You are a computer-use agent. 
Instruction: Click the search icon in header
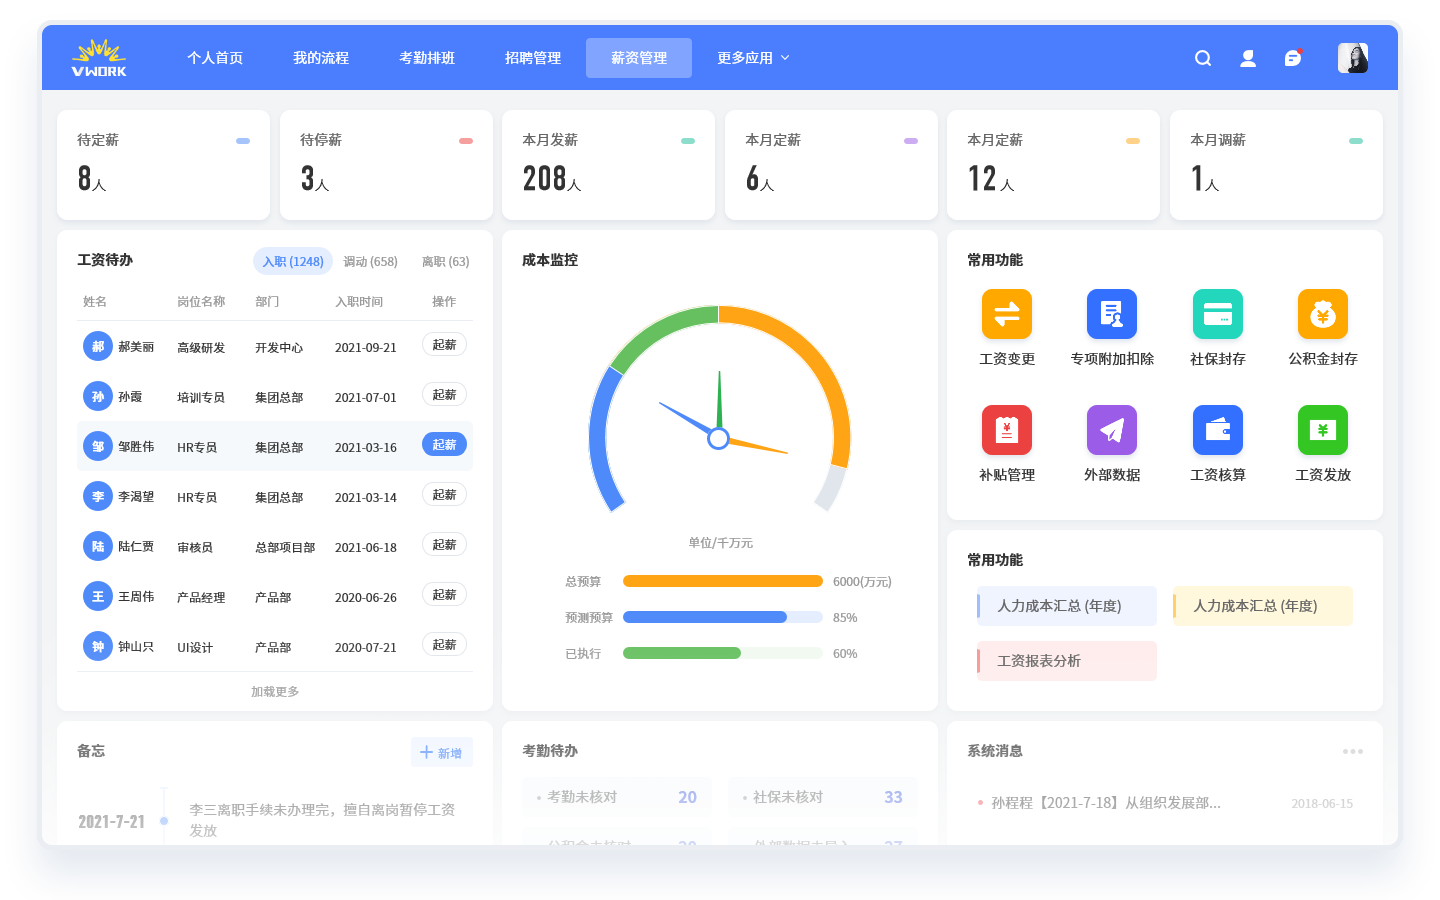[1203, 58]
